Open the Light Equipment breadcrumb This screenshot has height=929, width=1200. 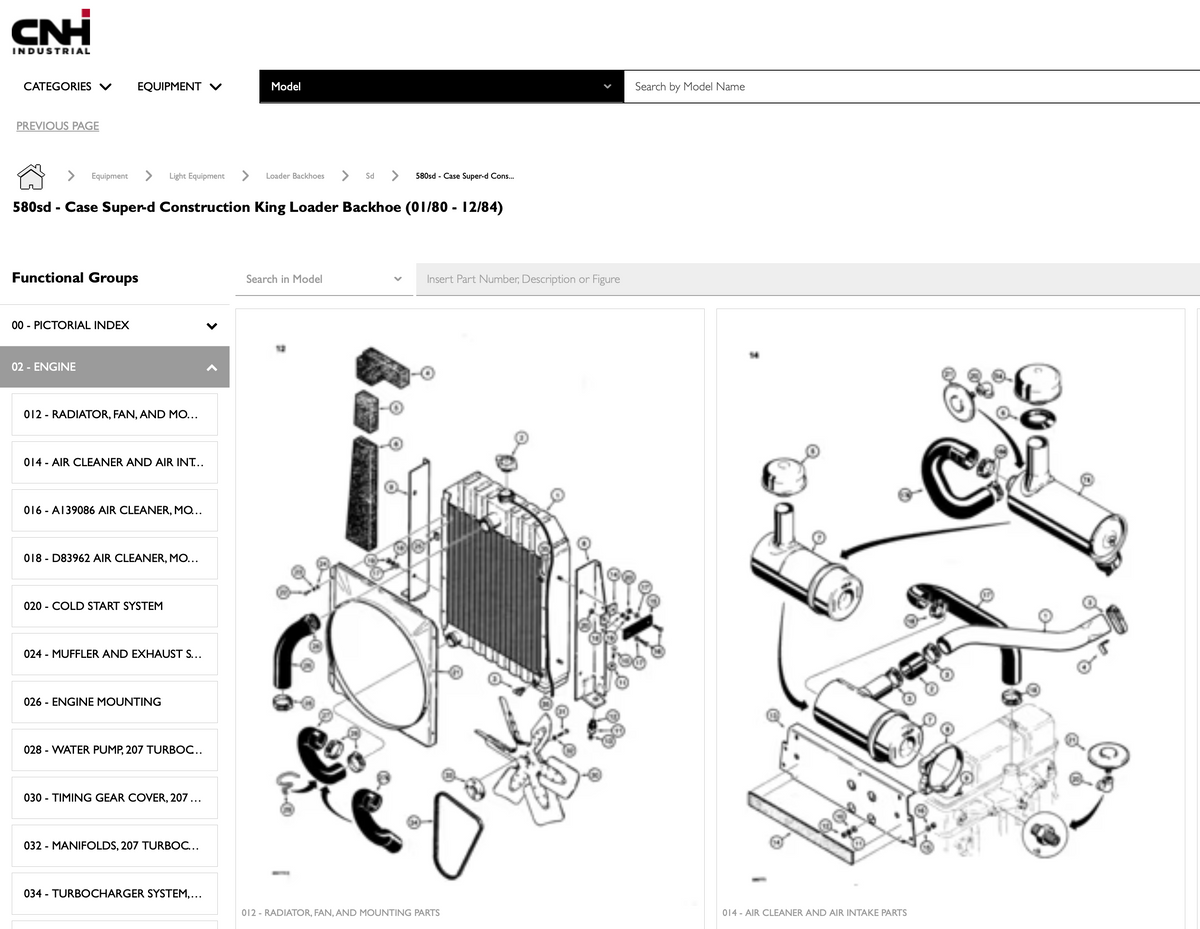[x=197, y=176]
